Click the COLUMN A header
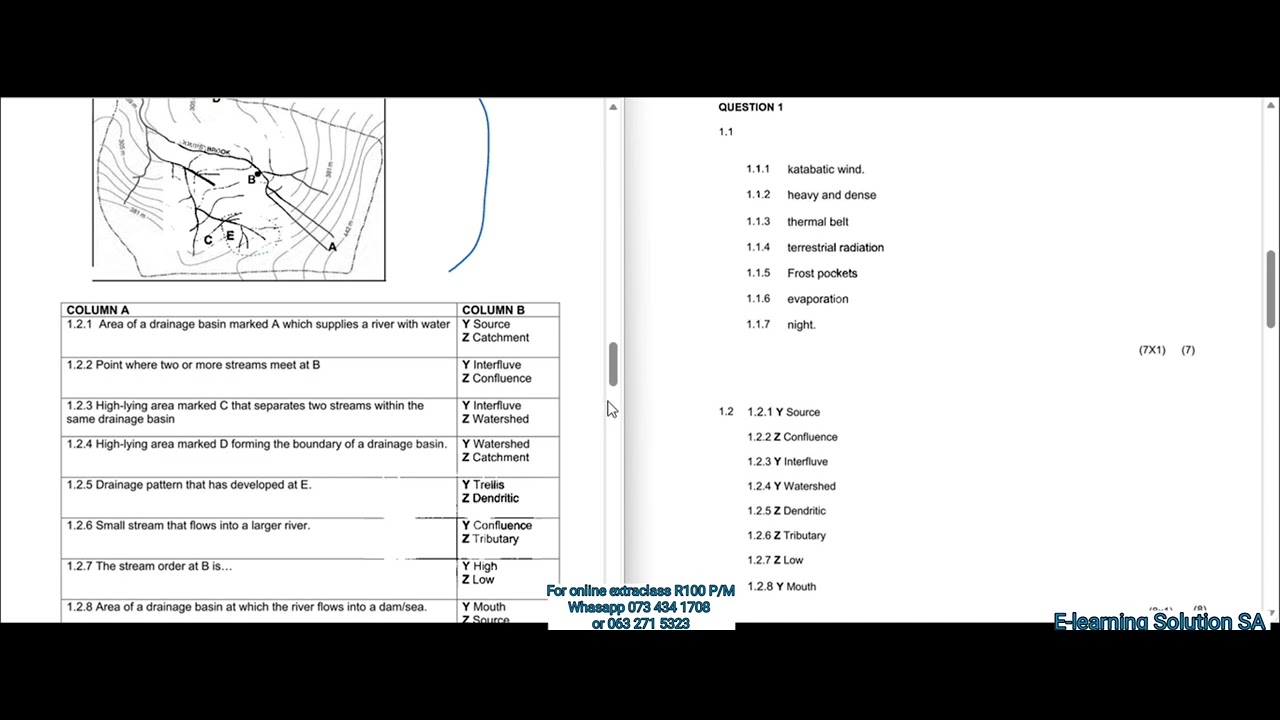1280x720 pixels. (x=98, y=310)
